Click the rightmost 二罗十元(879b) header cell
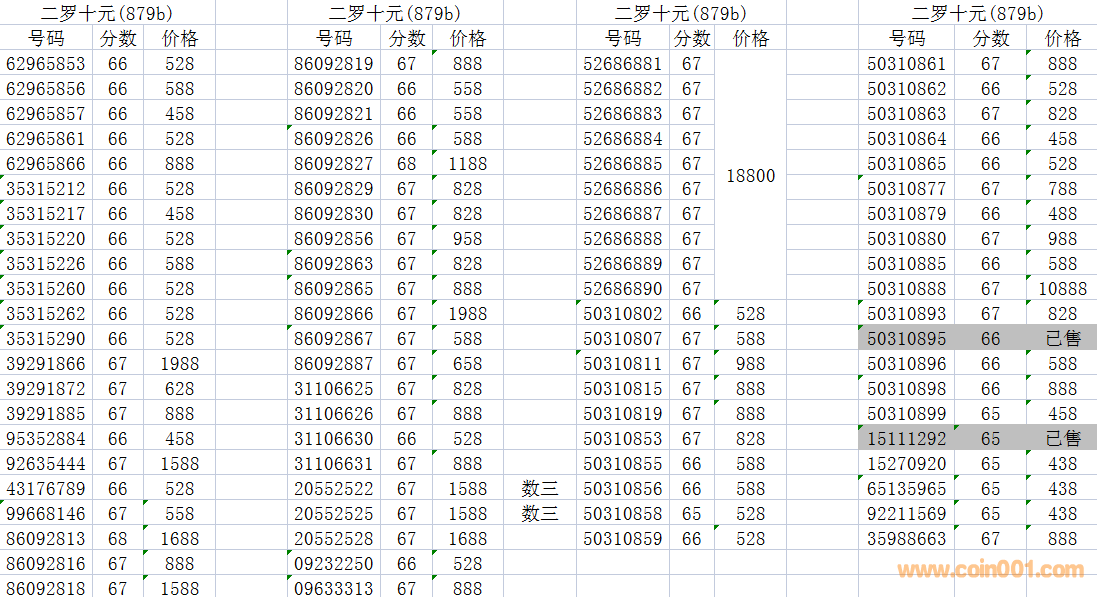Screen dimensions: 1097x597 977,13
